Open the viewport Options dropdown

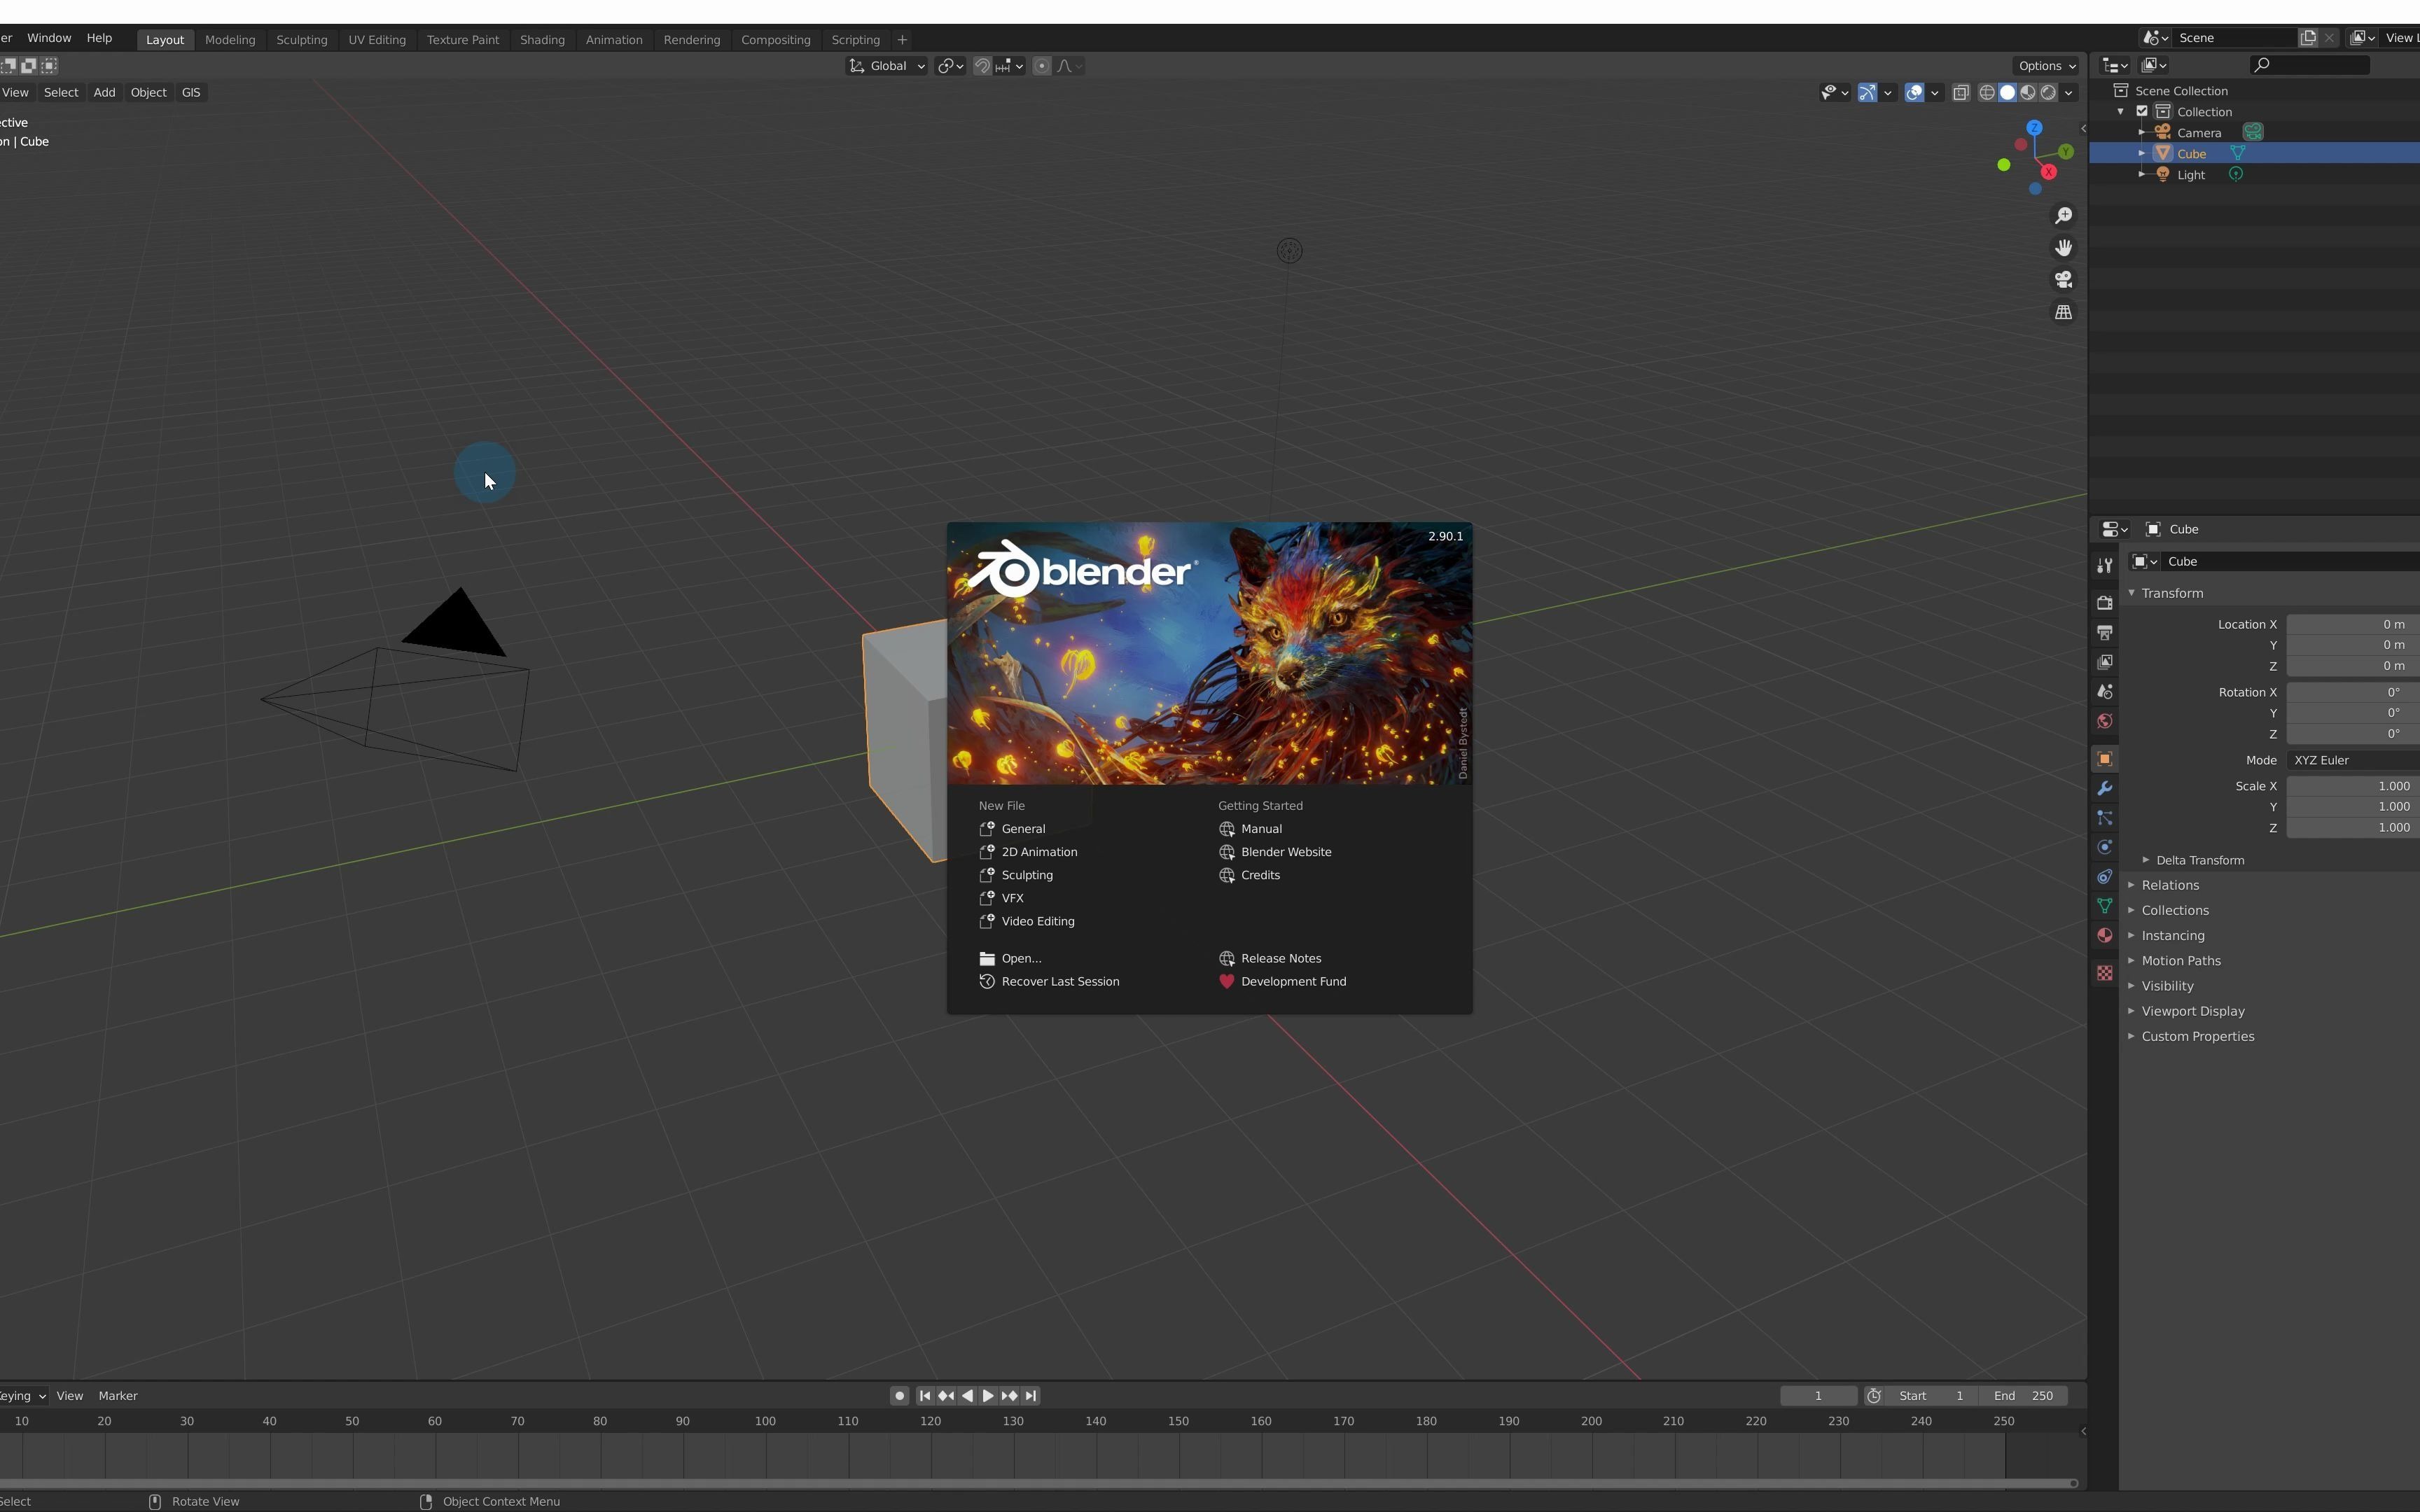click(x=2045, y=66)
